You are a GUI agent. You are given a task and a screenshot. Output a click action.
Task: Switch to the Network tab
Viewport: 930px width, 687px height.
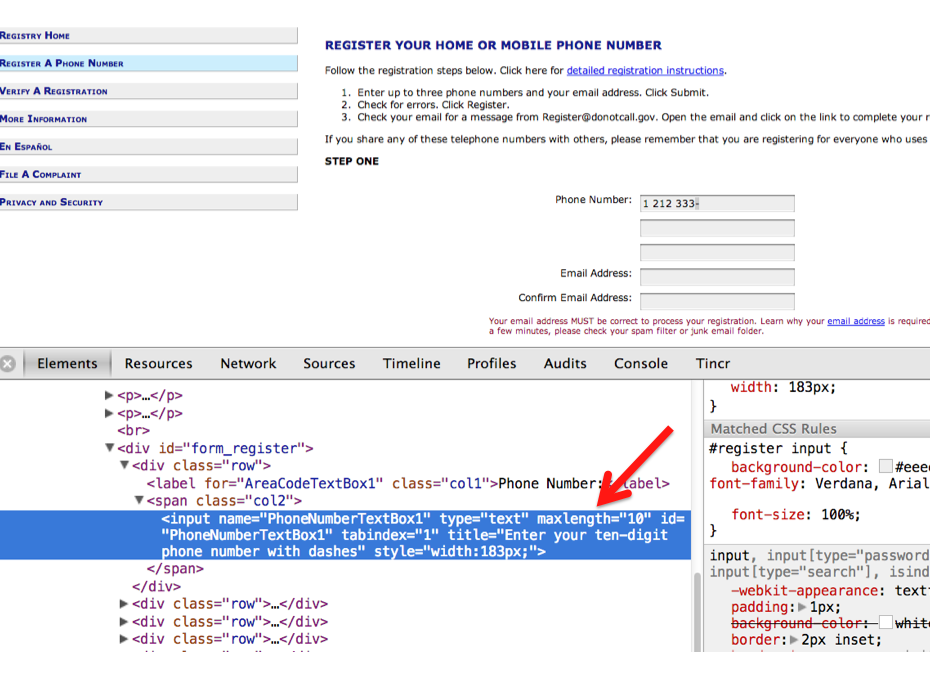click(248, 364)
